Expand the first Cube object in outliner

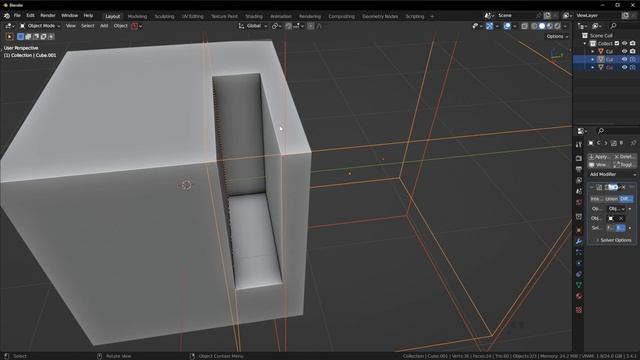pyautogui.click(x=593, y=51)
